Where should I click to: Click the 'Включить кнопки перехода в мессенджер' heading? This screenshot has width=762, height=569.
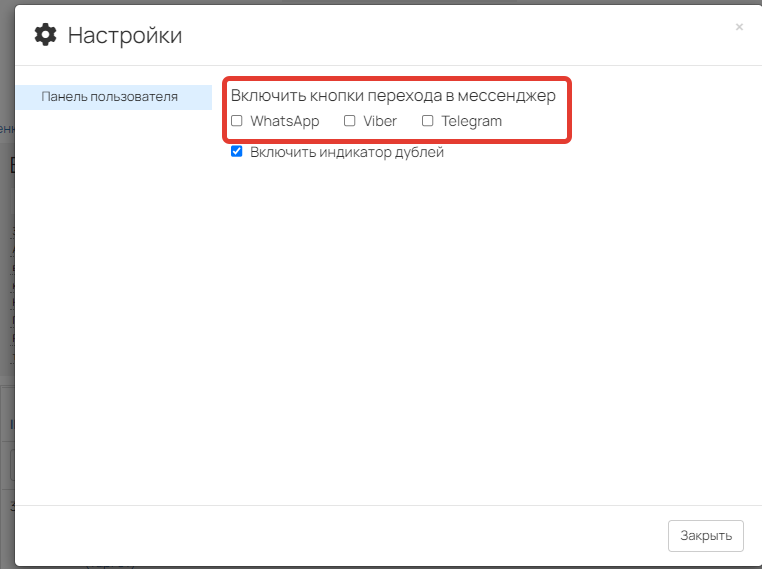tap(393, 95)
